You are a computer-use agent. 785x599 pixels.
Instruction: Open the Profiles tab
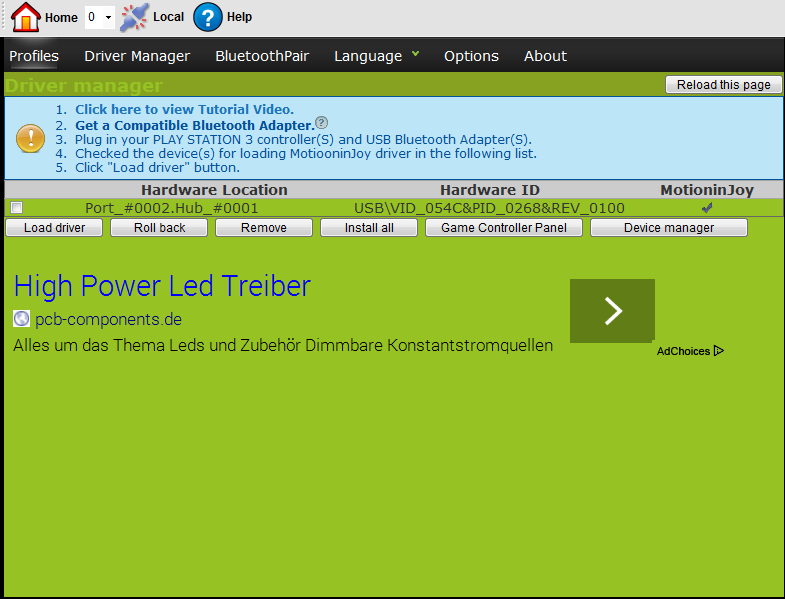click(x=34, y=56)
